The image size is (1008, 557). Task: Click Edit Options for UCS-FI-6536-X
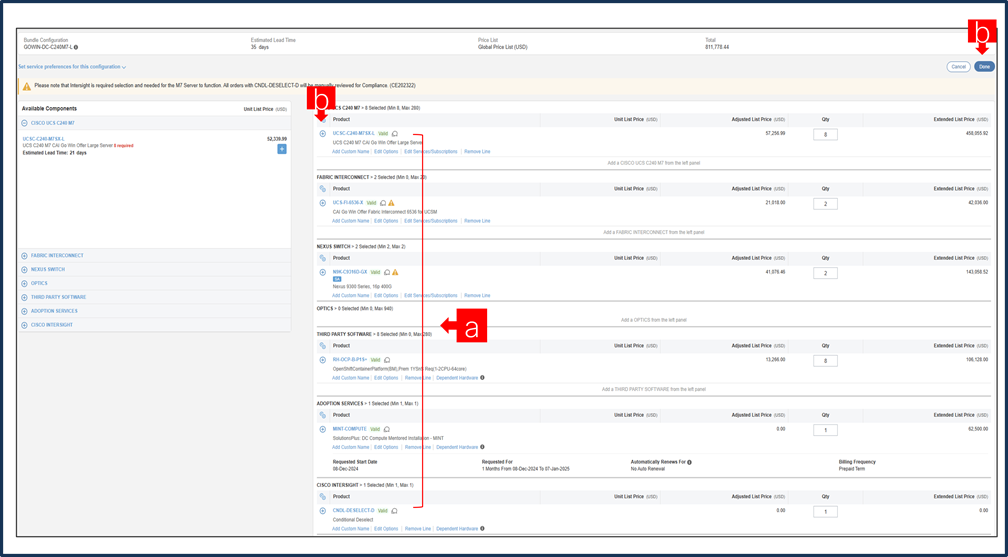(386, 221)
